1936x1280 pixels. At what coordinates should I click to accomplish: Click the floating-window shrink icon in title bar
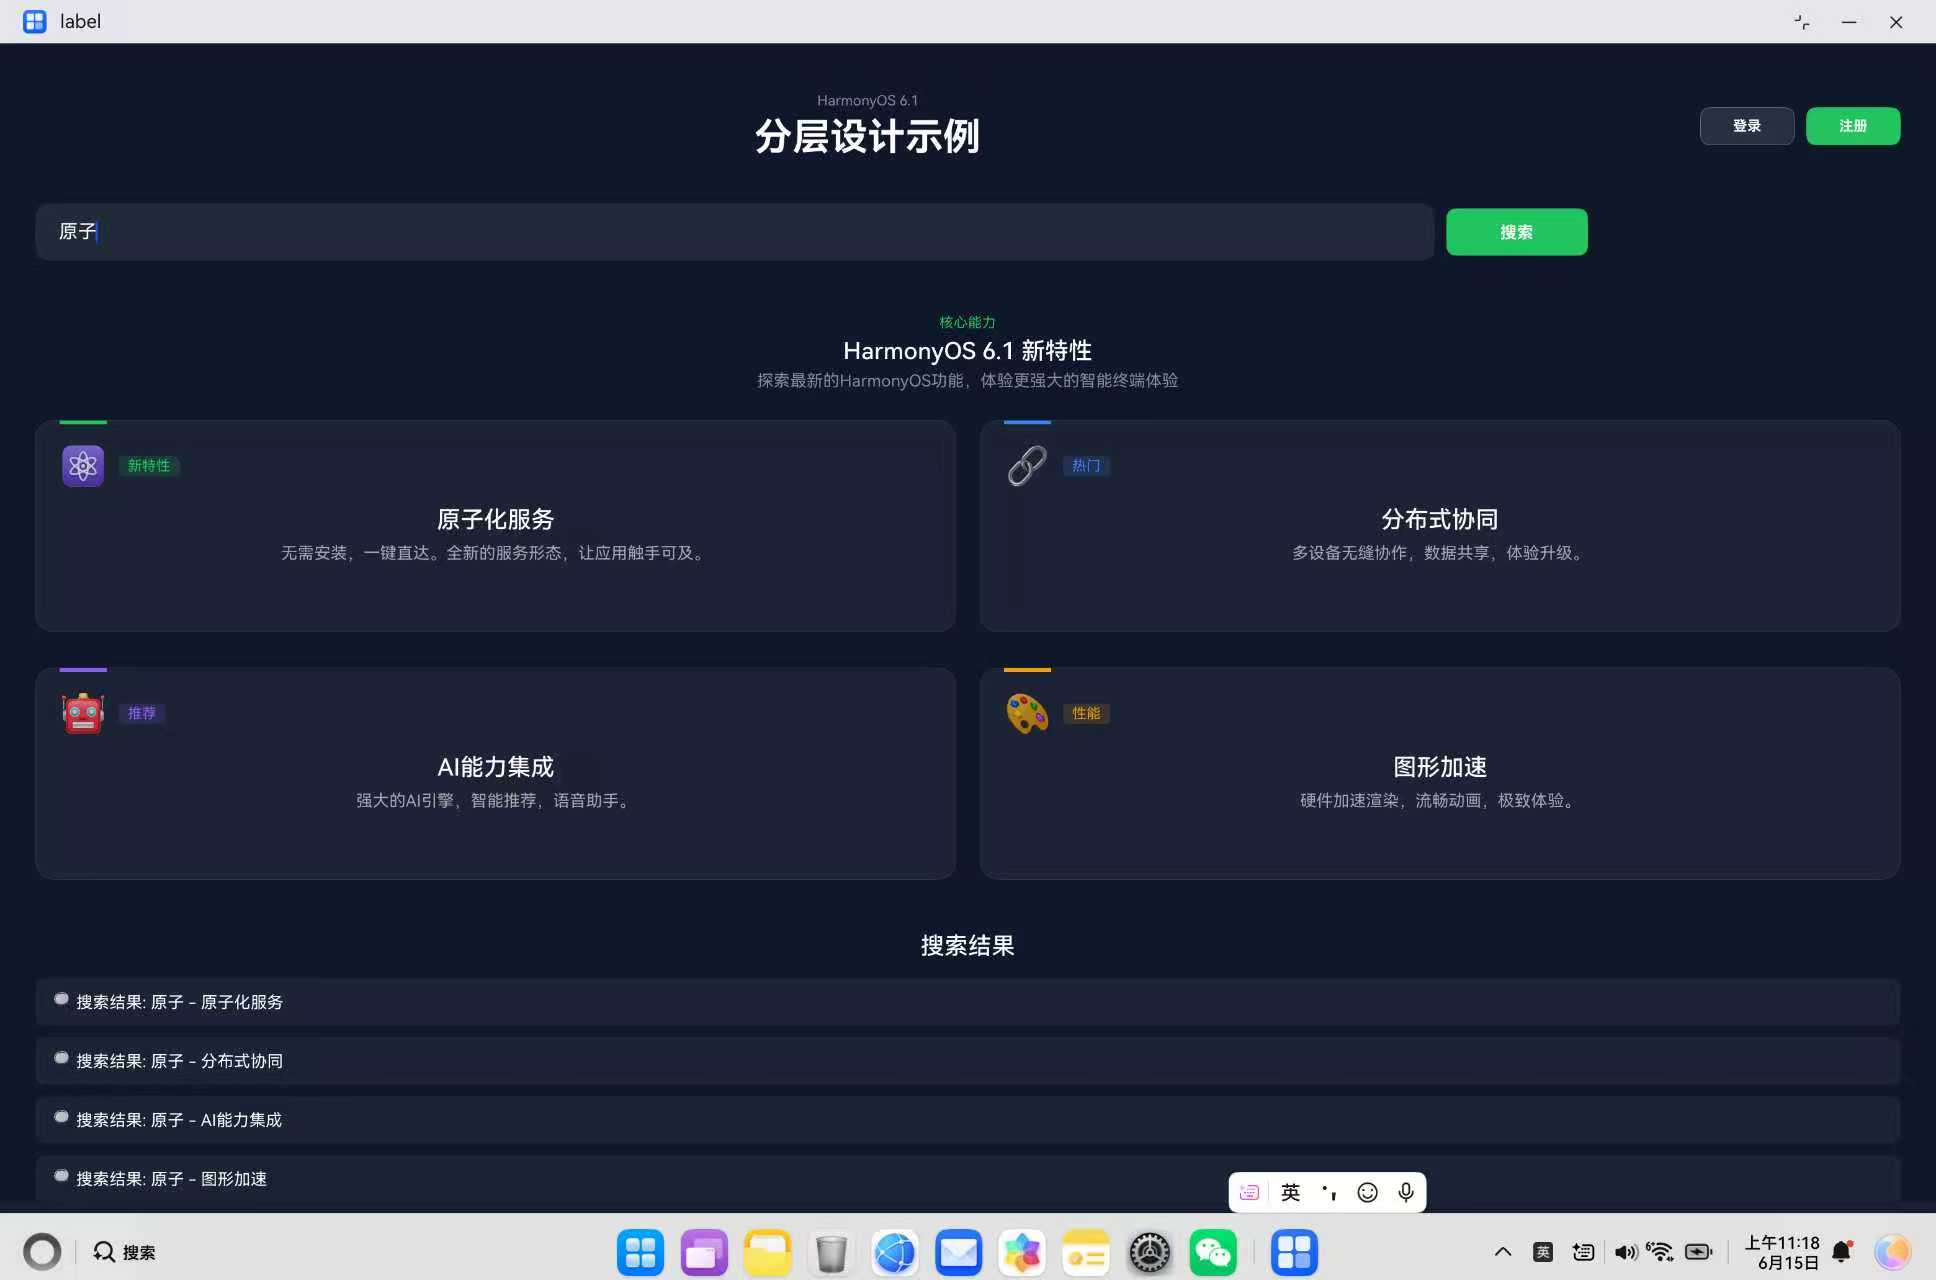pos(1802,22)
